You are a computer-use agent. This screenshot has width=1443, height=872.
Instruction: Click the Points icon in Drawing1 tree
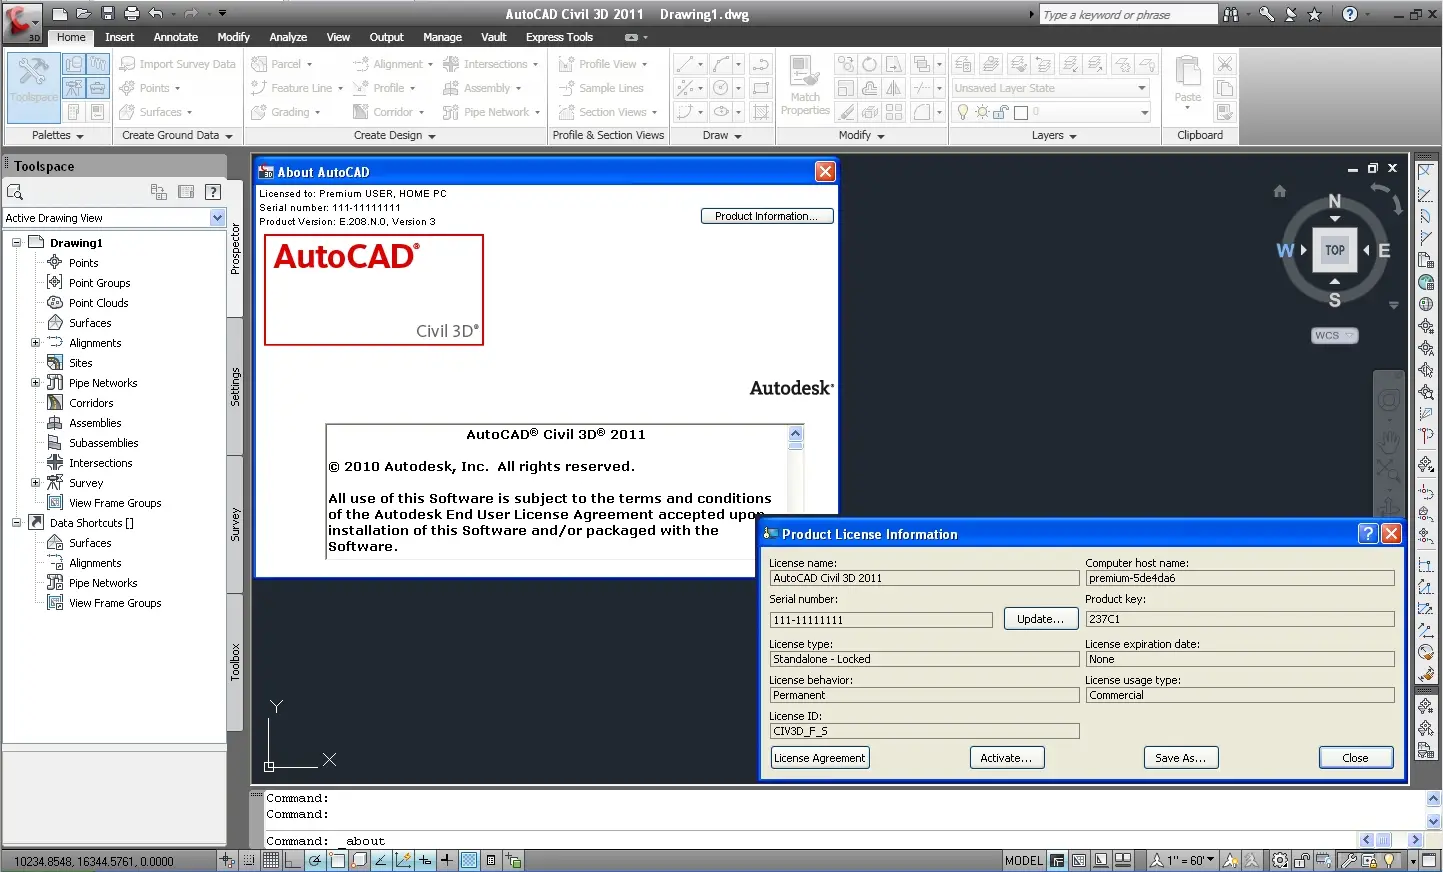pyautogui.click(x=55, y=262)
